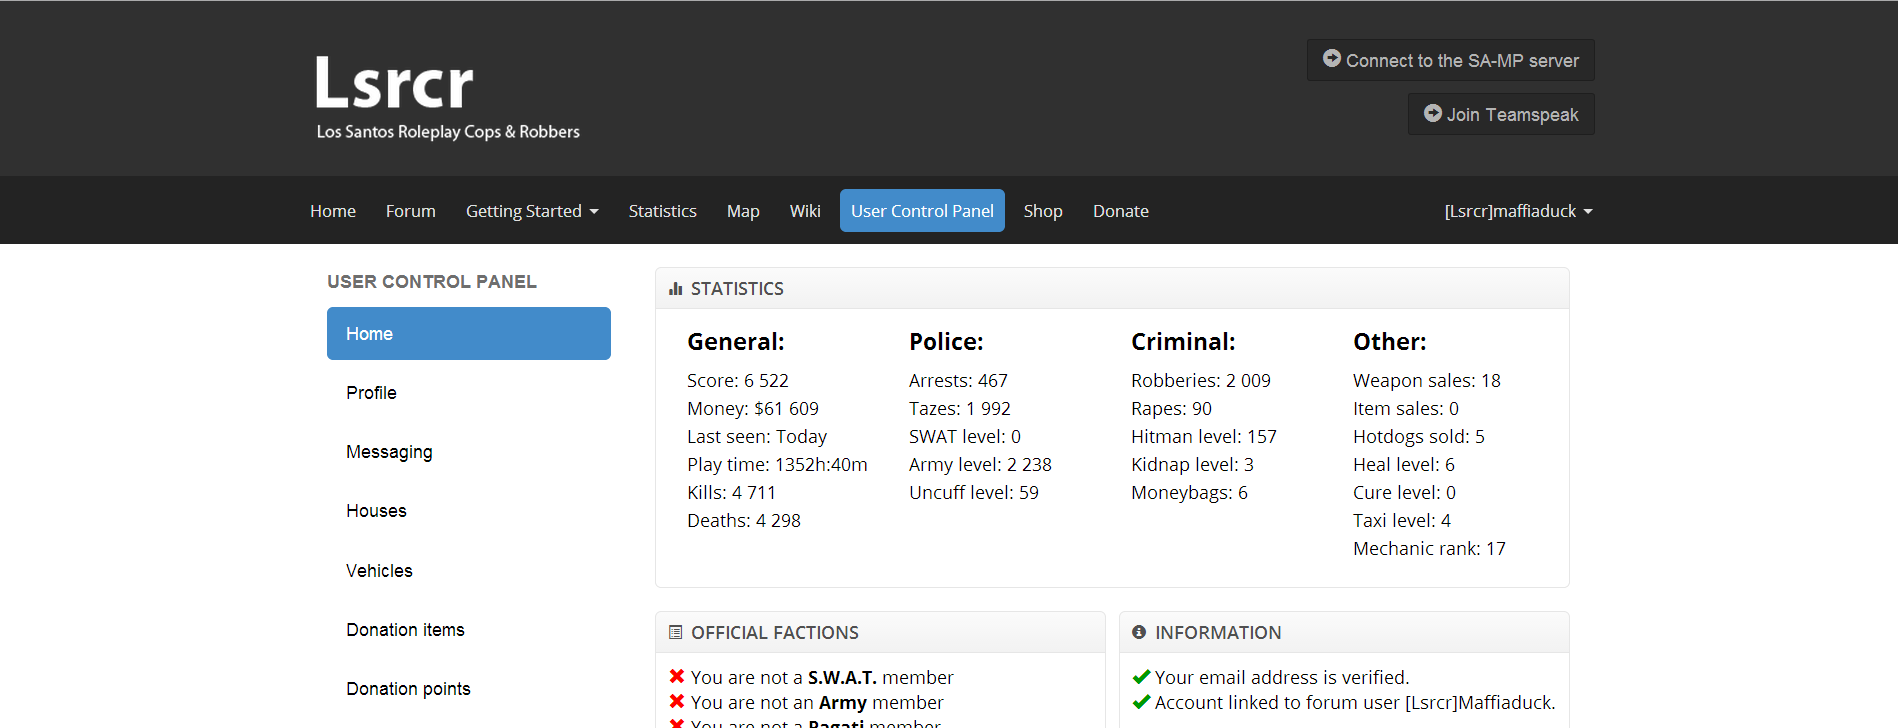Viewport: 1898px width, 728px height.
Task: Click the Kills: 4 711 entry
Action: click(731, 493)
